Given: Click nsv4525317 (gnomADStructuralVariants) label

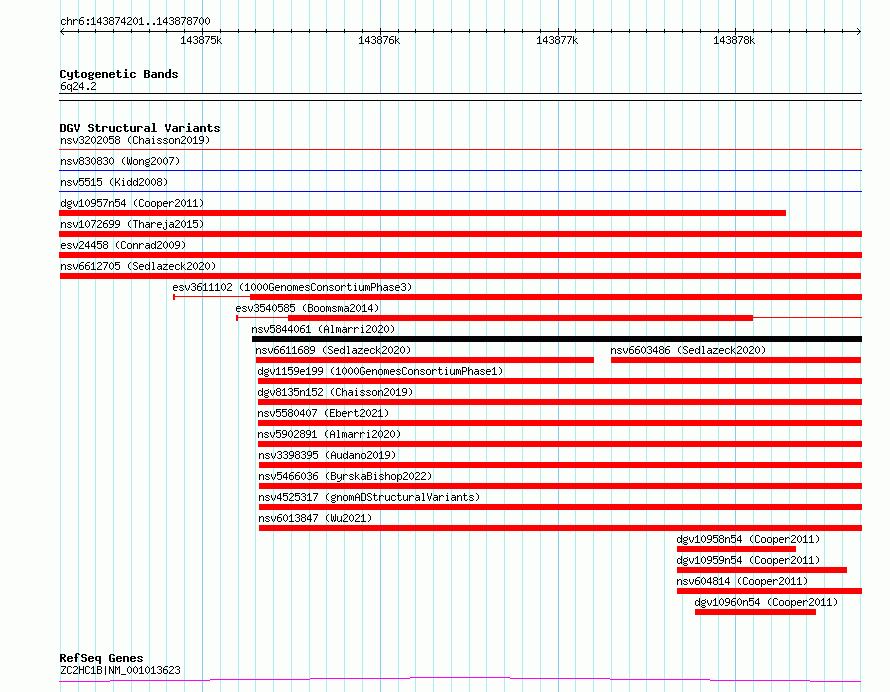Looking at the screenshot, I should [x=370, y=497].
